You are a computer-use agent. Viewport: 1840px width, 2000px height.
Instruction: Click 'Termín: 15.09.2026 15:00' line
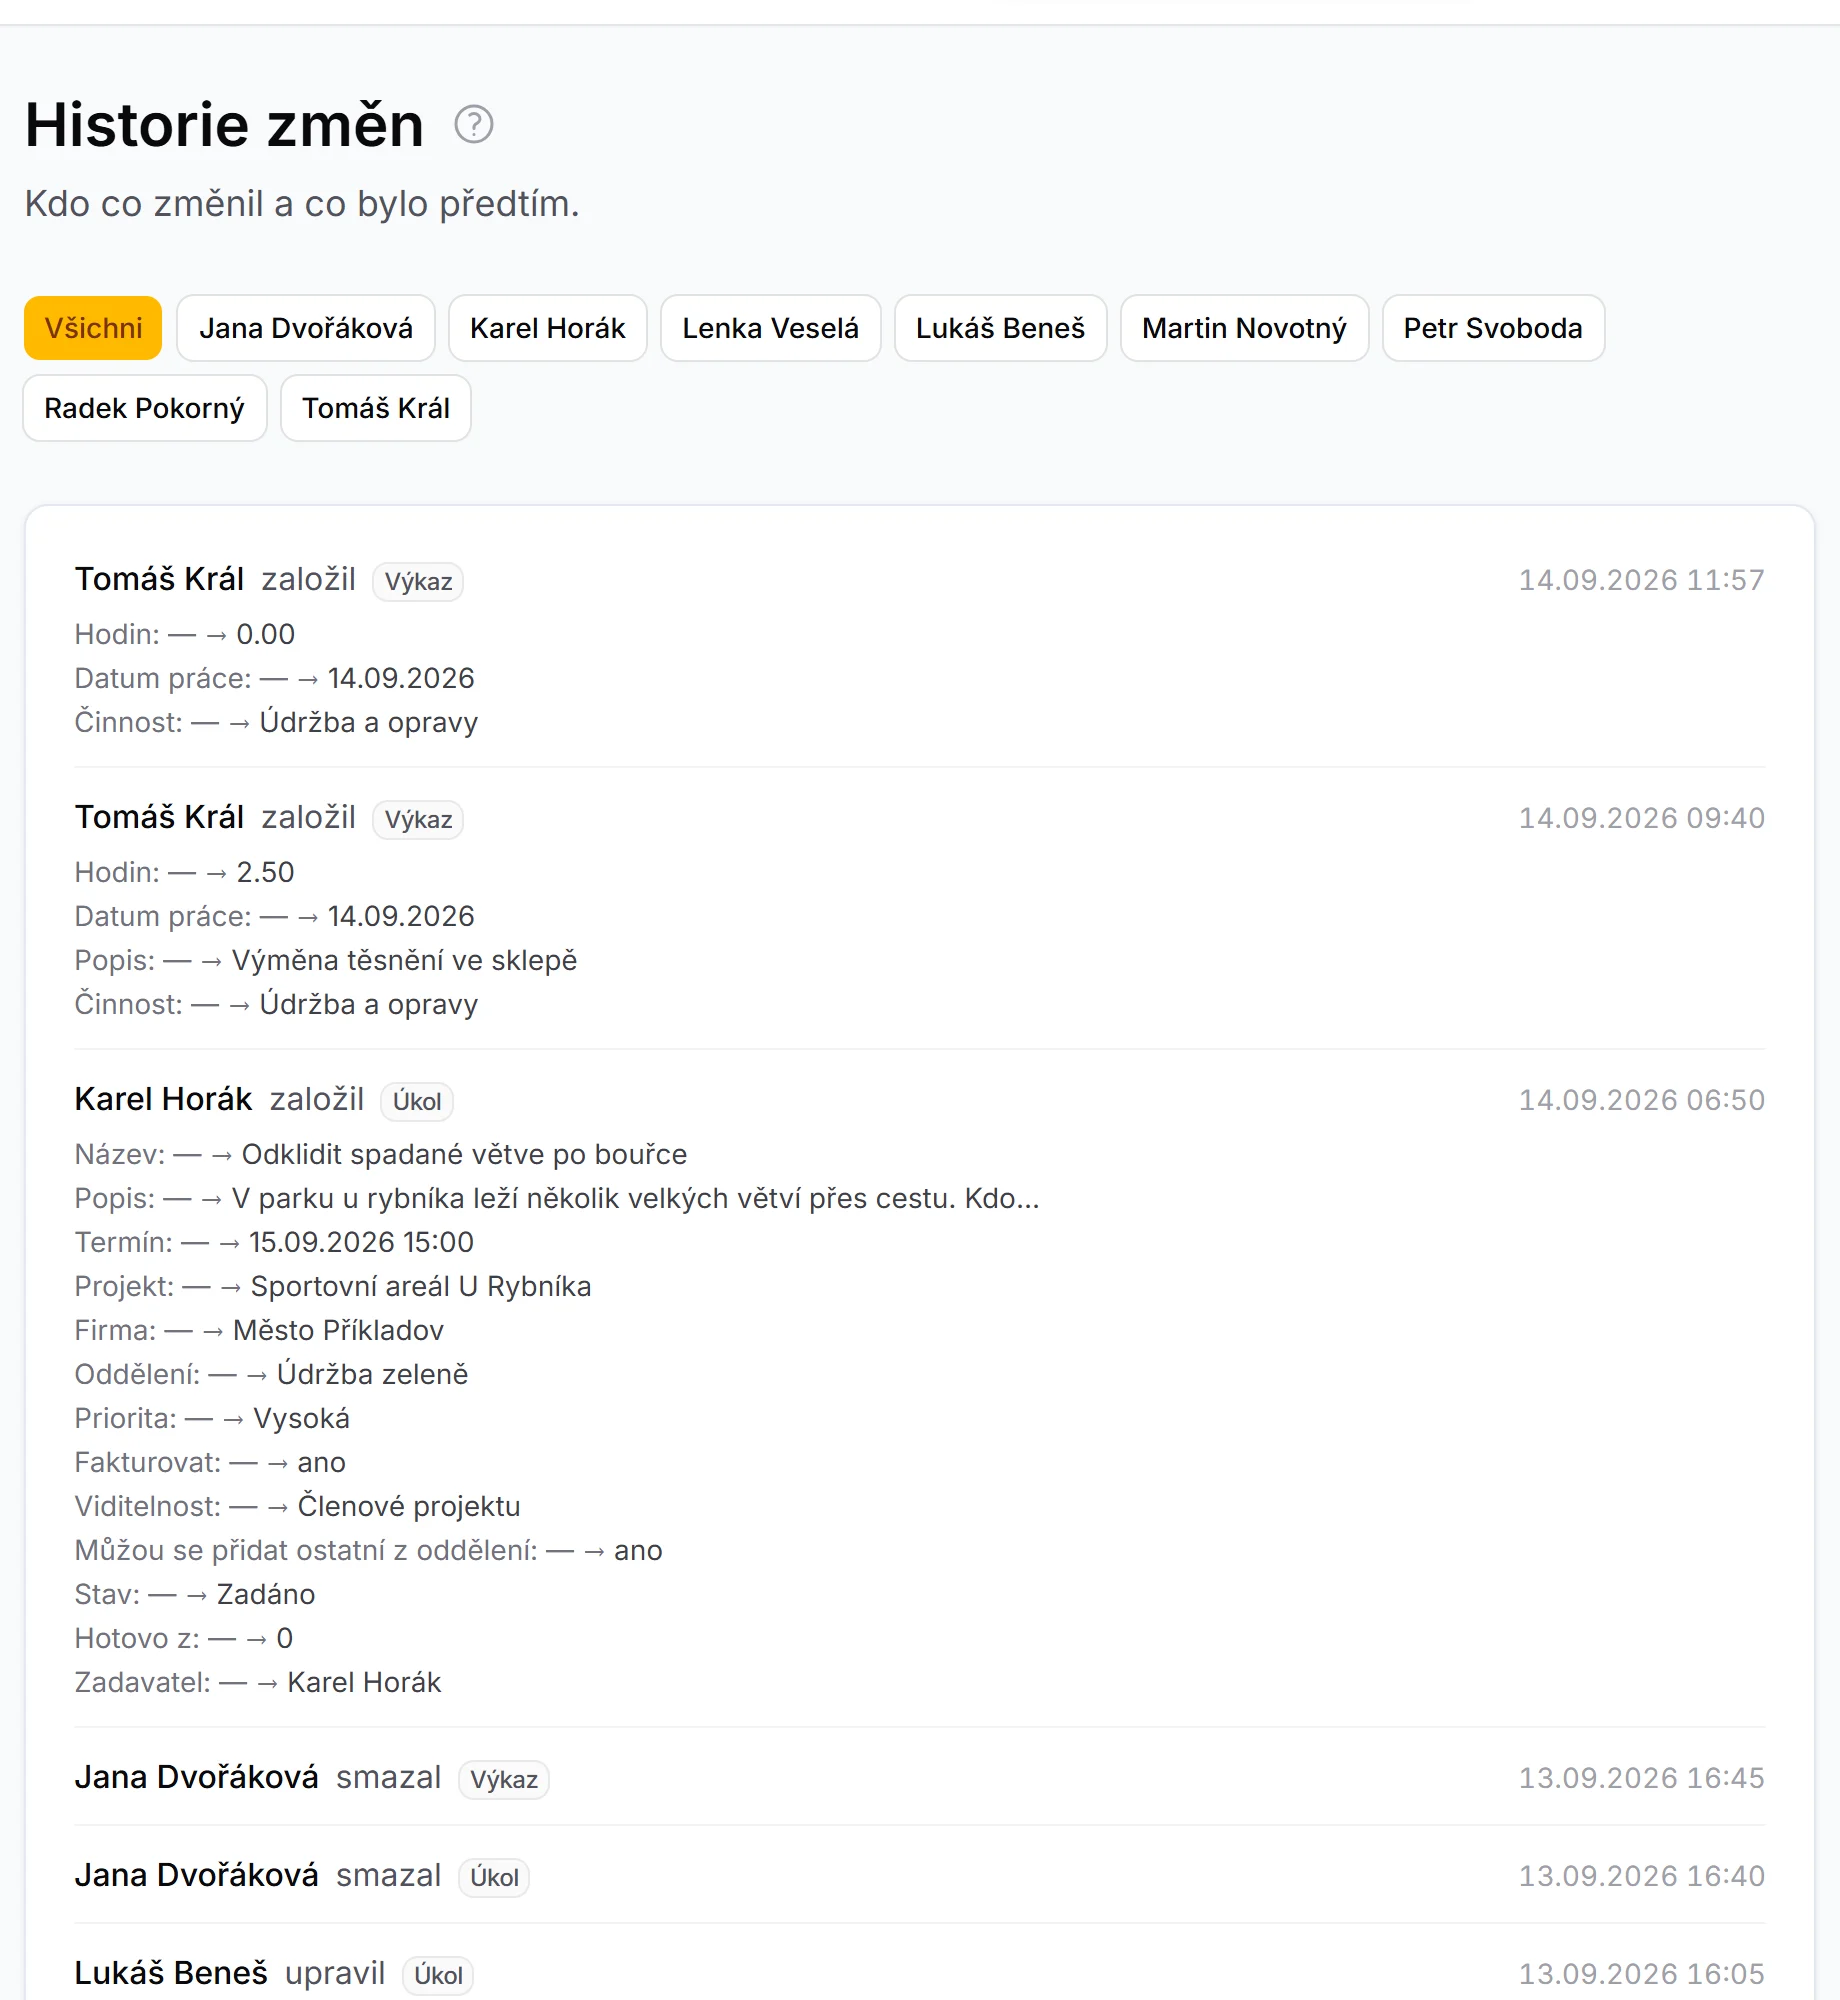coord(274,1242)
